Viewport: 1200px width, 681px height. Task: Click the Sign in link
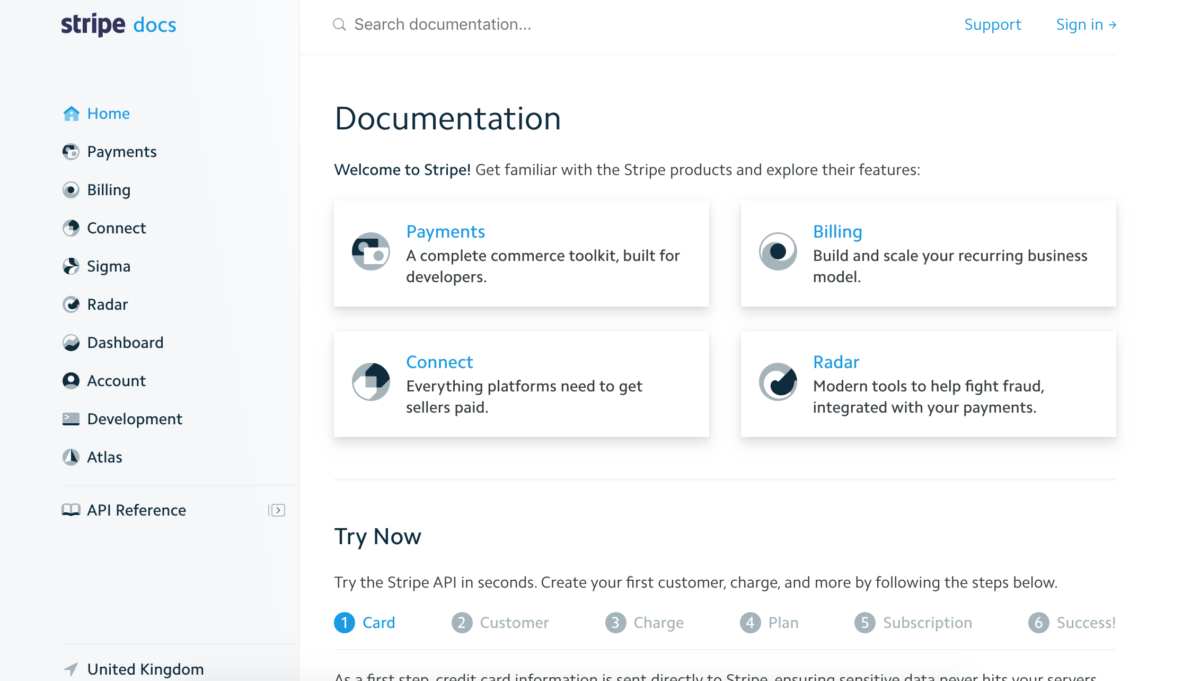point(1086,24)
